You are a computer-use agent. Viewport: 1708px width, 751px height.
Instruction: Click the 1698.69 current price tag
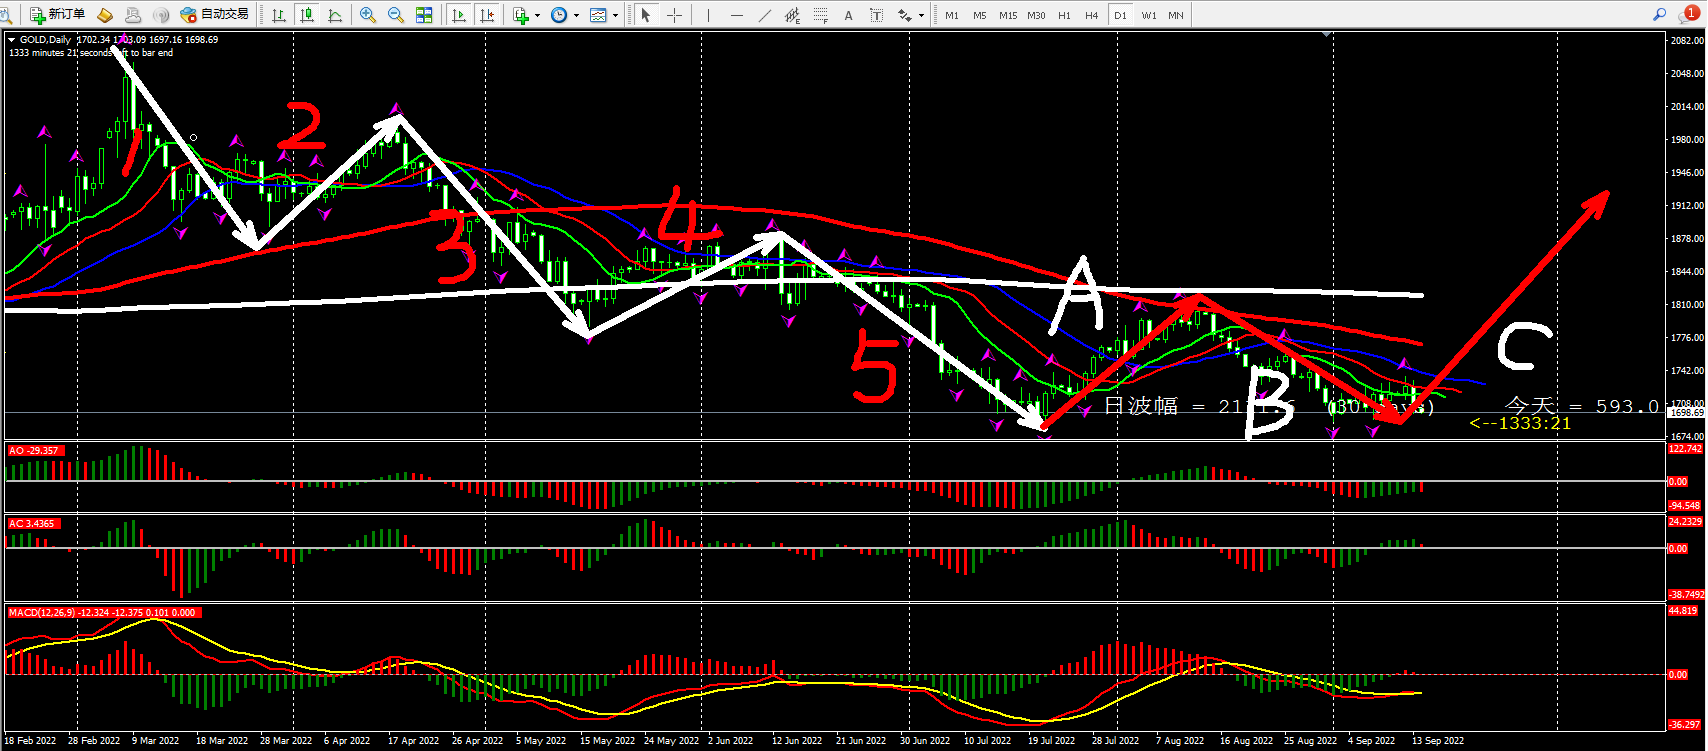[1686, 412]
